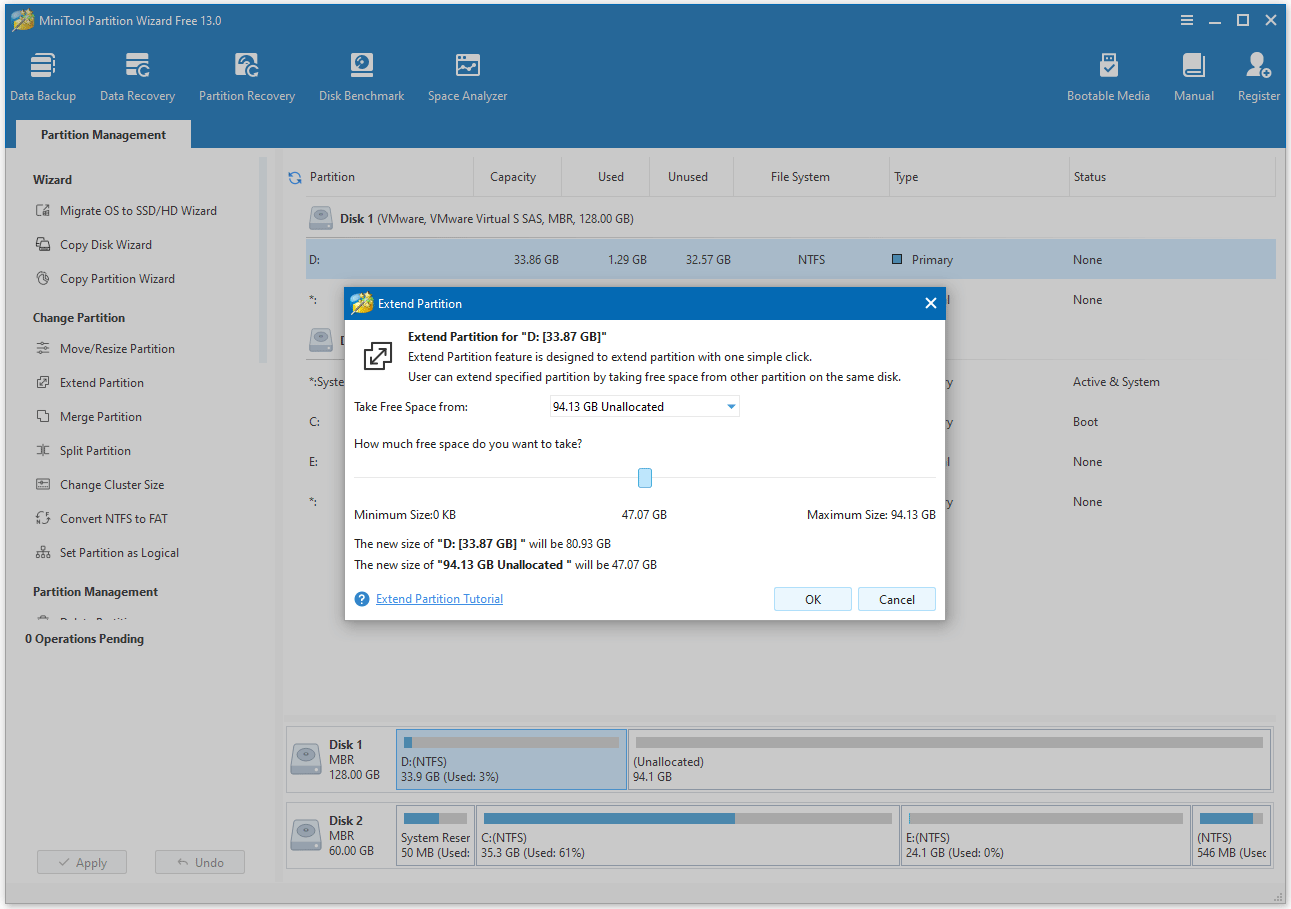Create Bootable Media
Viewport: 1291px width, 909px height.
click(x=1108, y=75)
